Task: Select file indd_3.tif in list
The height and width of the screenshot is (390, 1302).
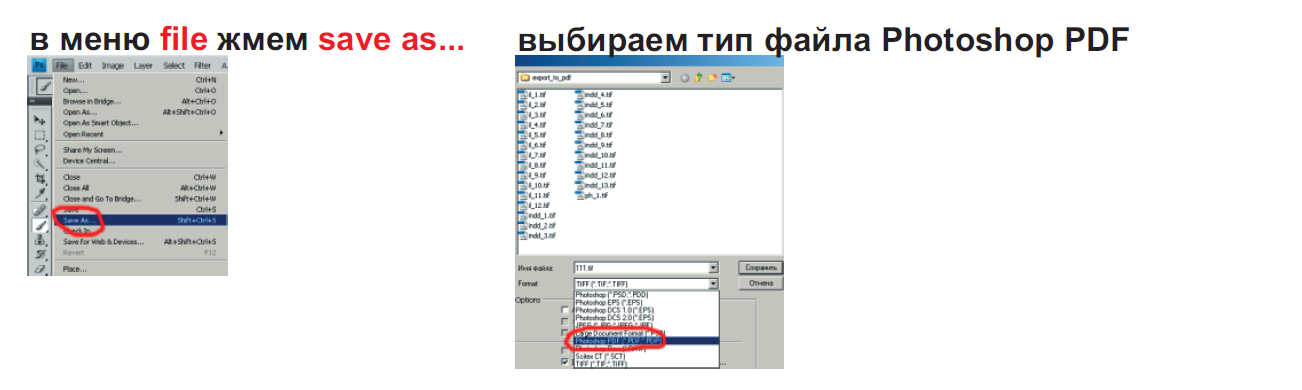Action: [x=537, y=235]
